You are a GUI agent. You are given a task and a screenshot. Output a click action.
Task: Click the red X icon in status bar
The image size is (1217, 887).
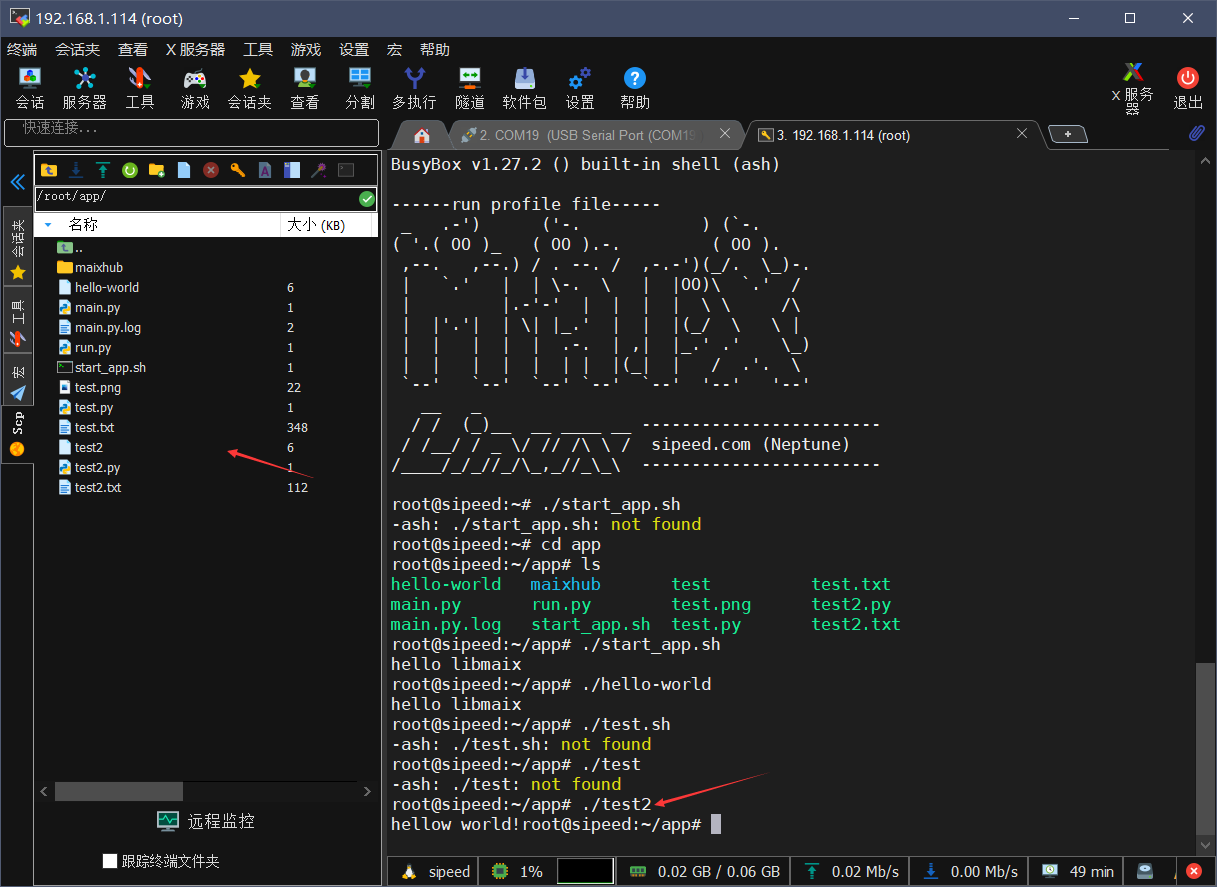[x=1193, y=871]
